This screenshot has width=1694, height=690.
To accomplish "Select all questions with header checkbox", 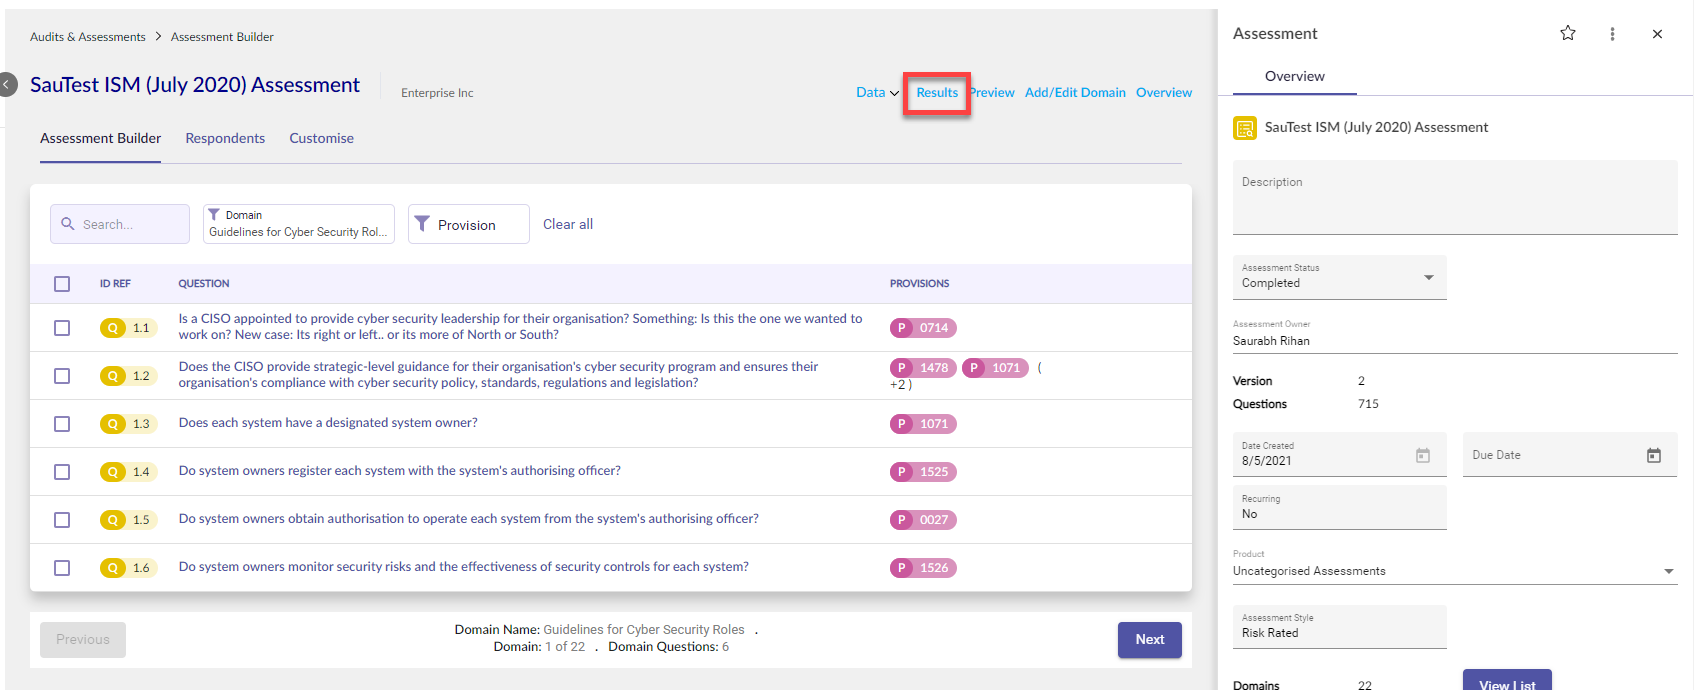I will point(62,284).
